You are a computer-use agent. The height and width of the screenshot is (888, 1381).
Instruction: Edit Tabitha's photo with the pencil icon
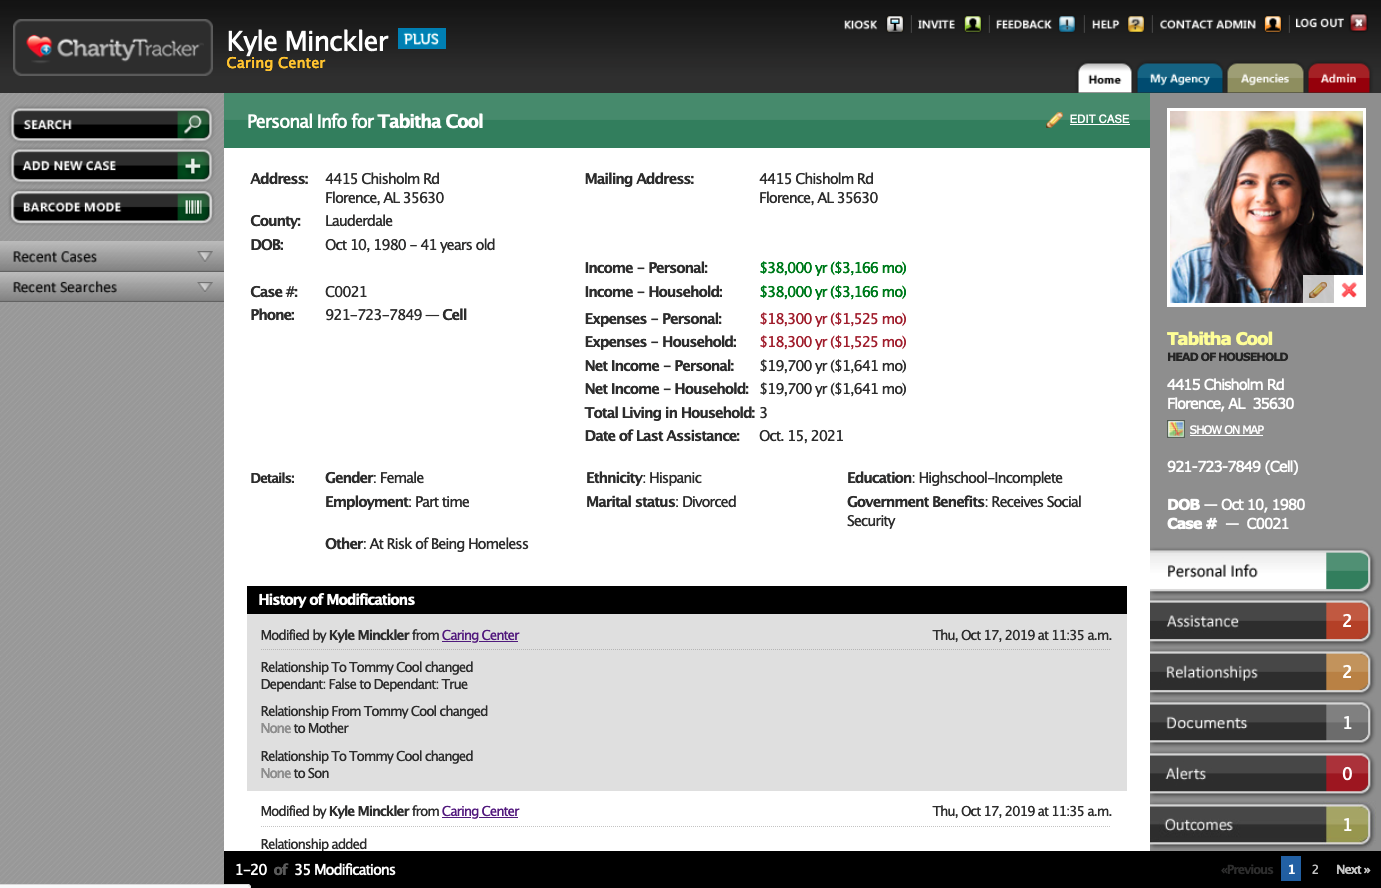(x=1317, y=289)
